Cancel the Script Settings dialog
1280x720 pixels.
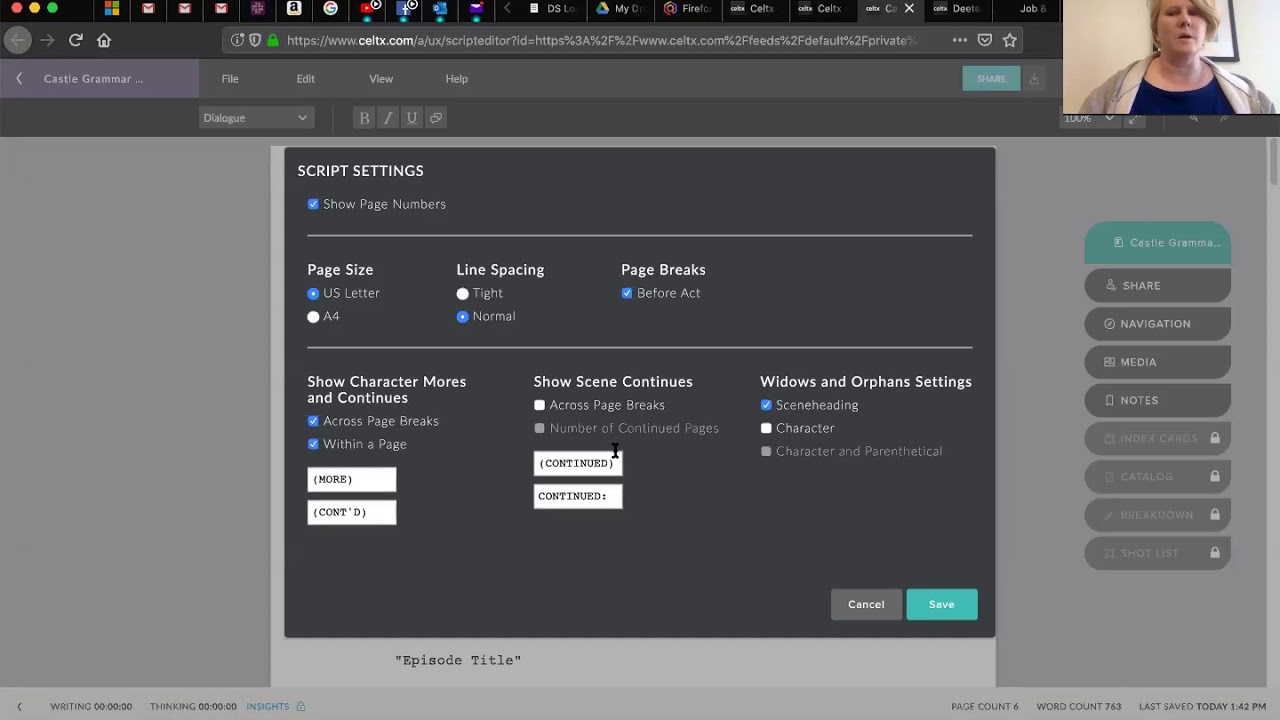866,604
